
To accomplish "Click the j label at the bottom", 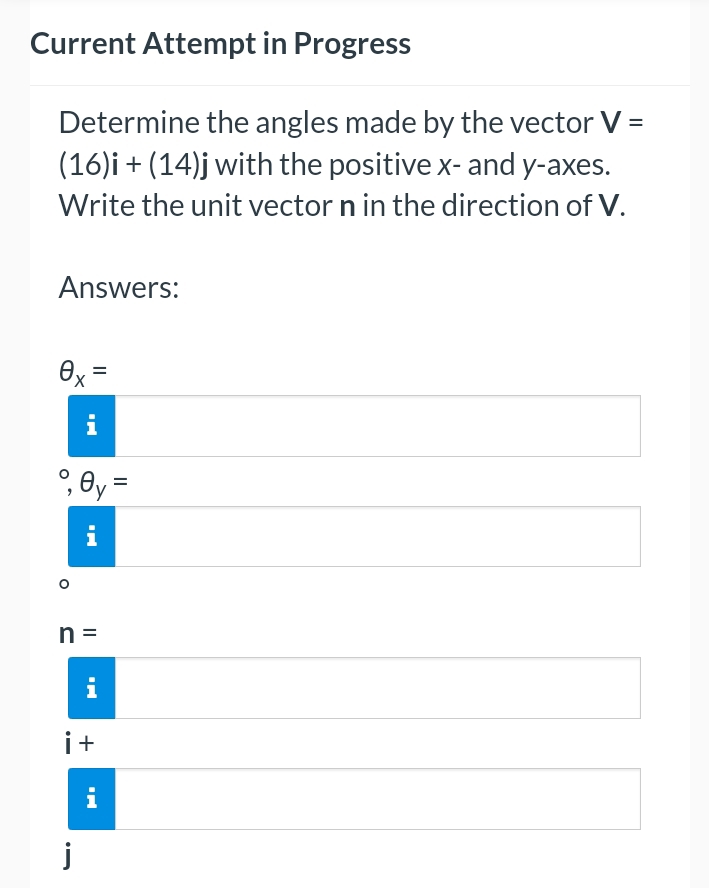I will pyautogui.click(x=65, y=853).
